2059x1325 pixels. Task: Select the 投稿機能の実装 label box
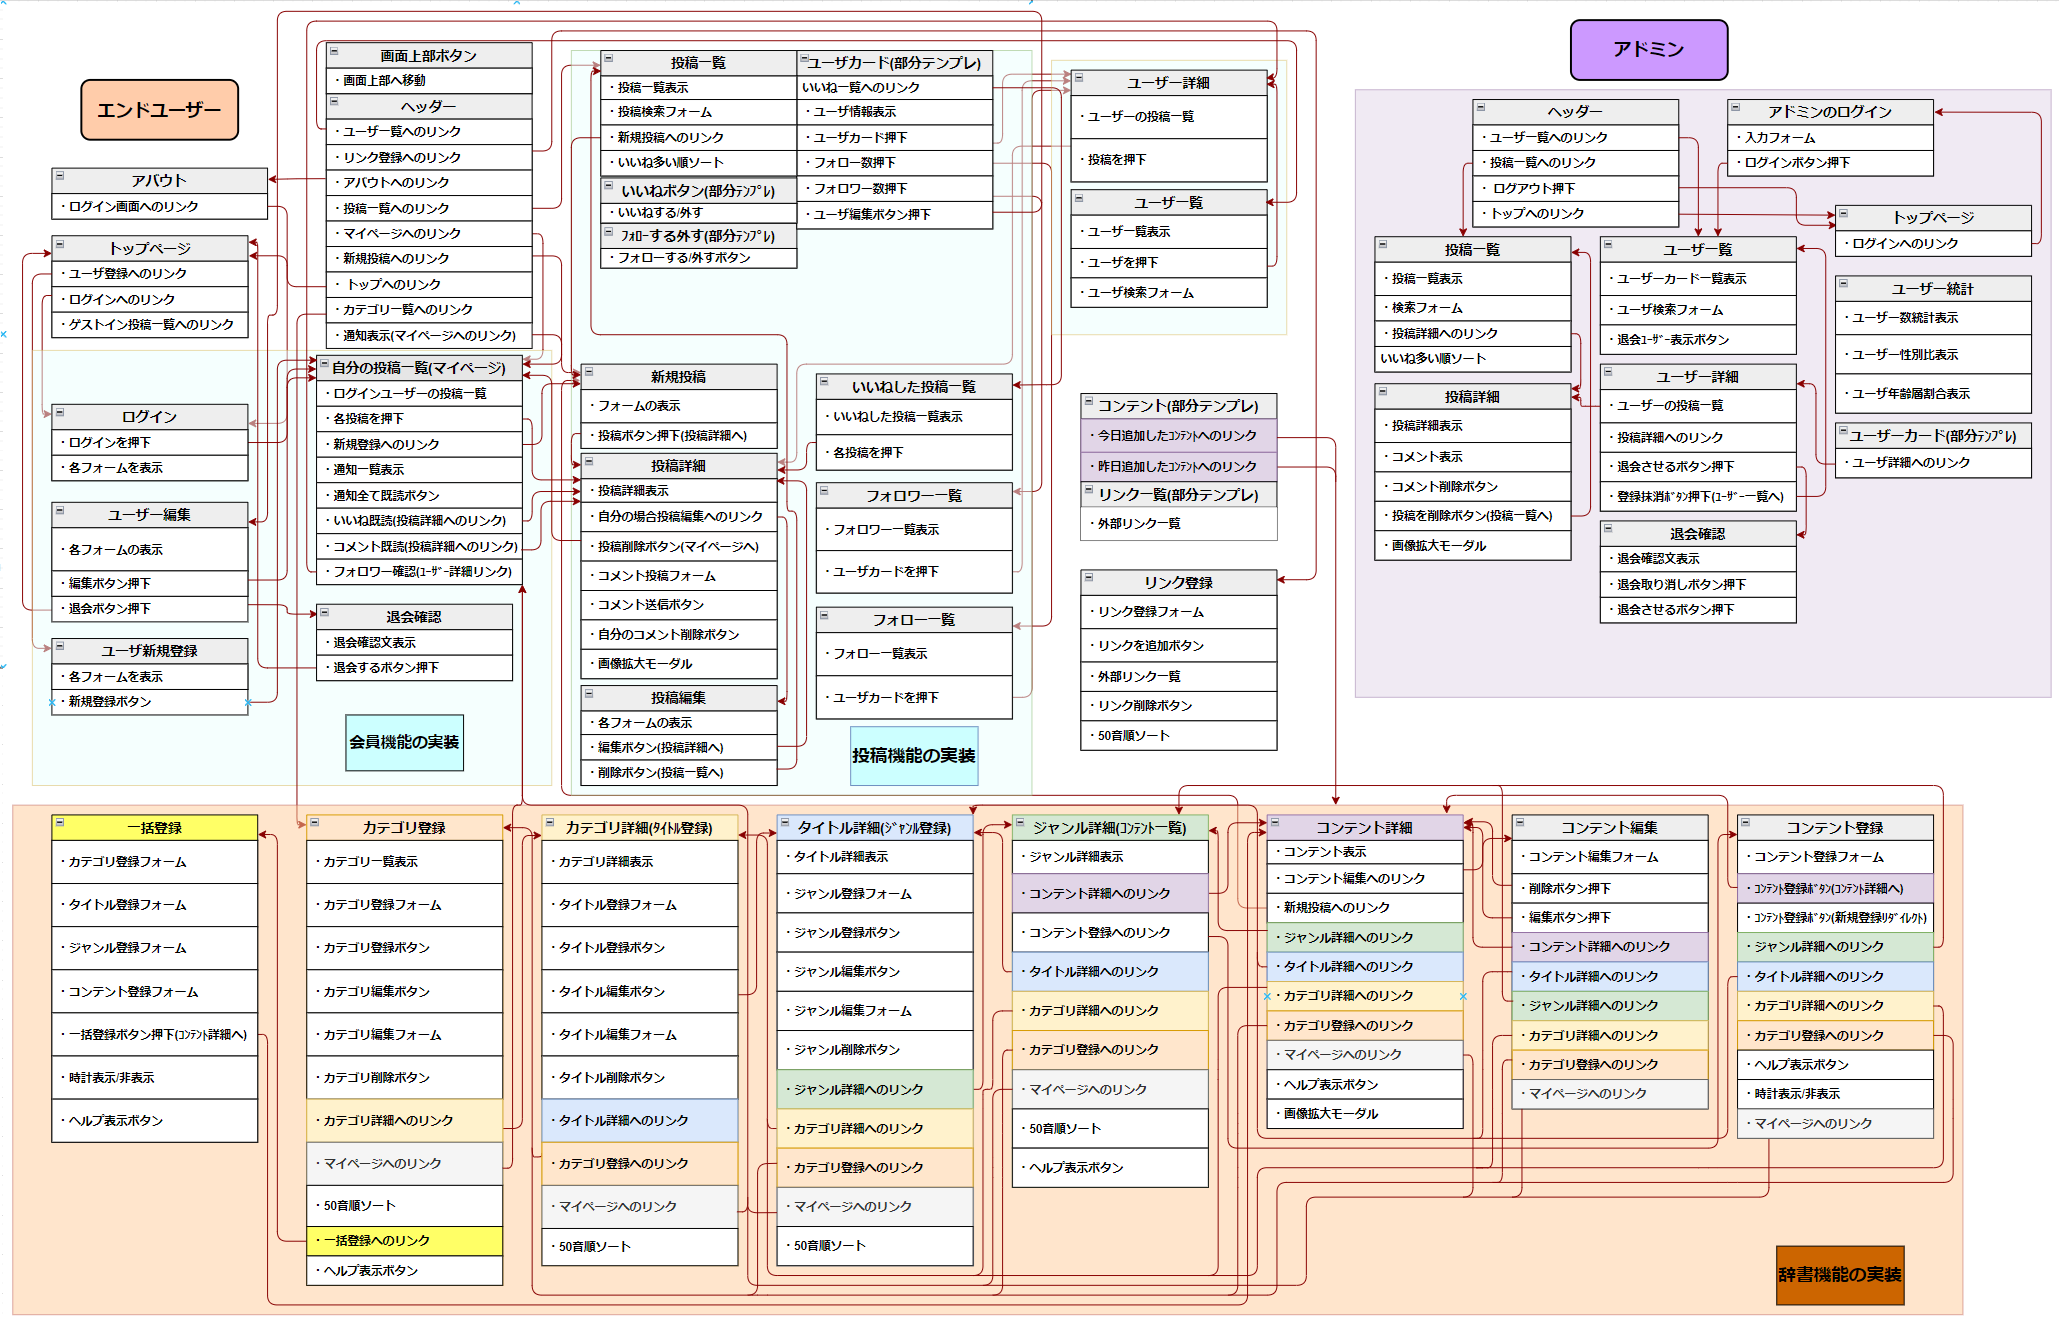pyautogui.click(x=914, y=756)
